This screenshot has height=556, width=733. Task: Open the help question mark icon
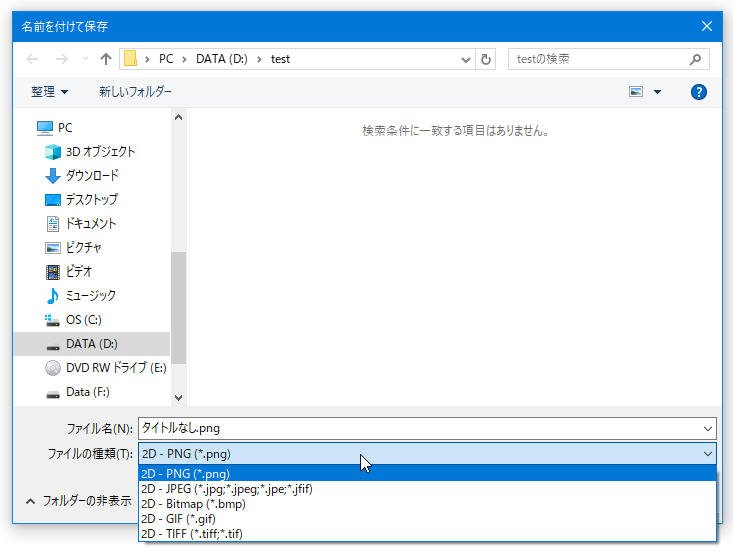[x=698, y=92]
